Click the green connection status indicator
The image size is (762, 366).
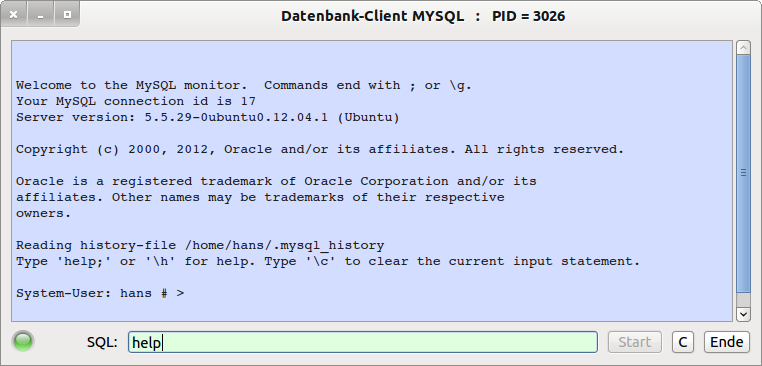[23, 341]
